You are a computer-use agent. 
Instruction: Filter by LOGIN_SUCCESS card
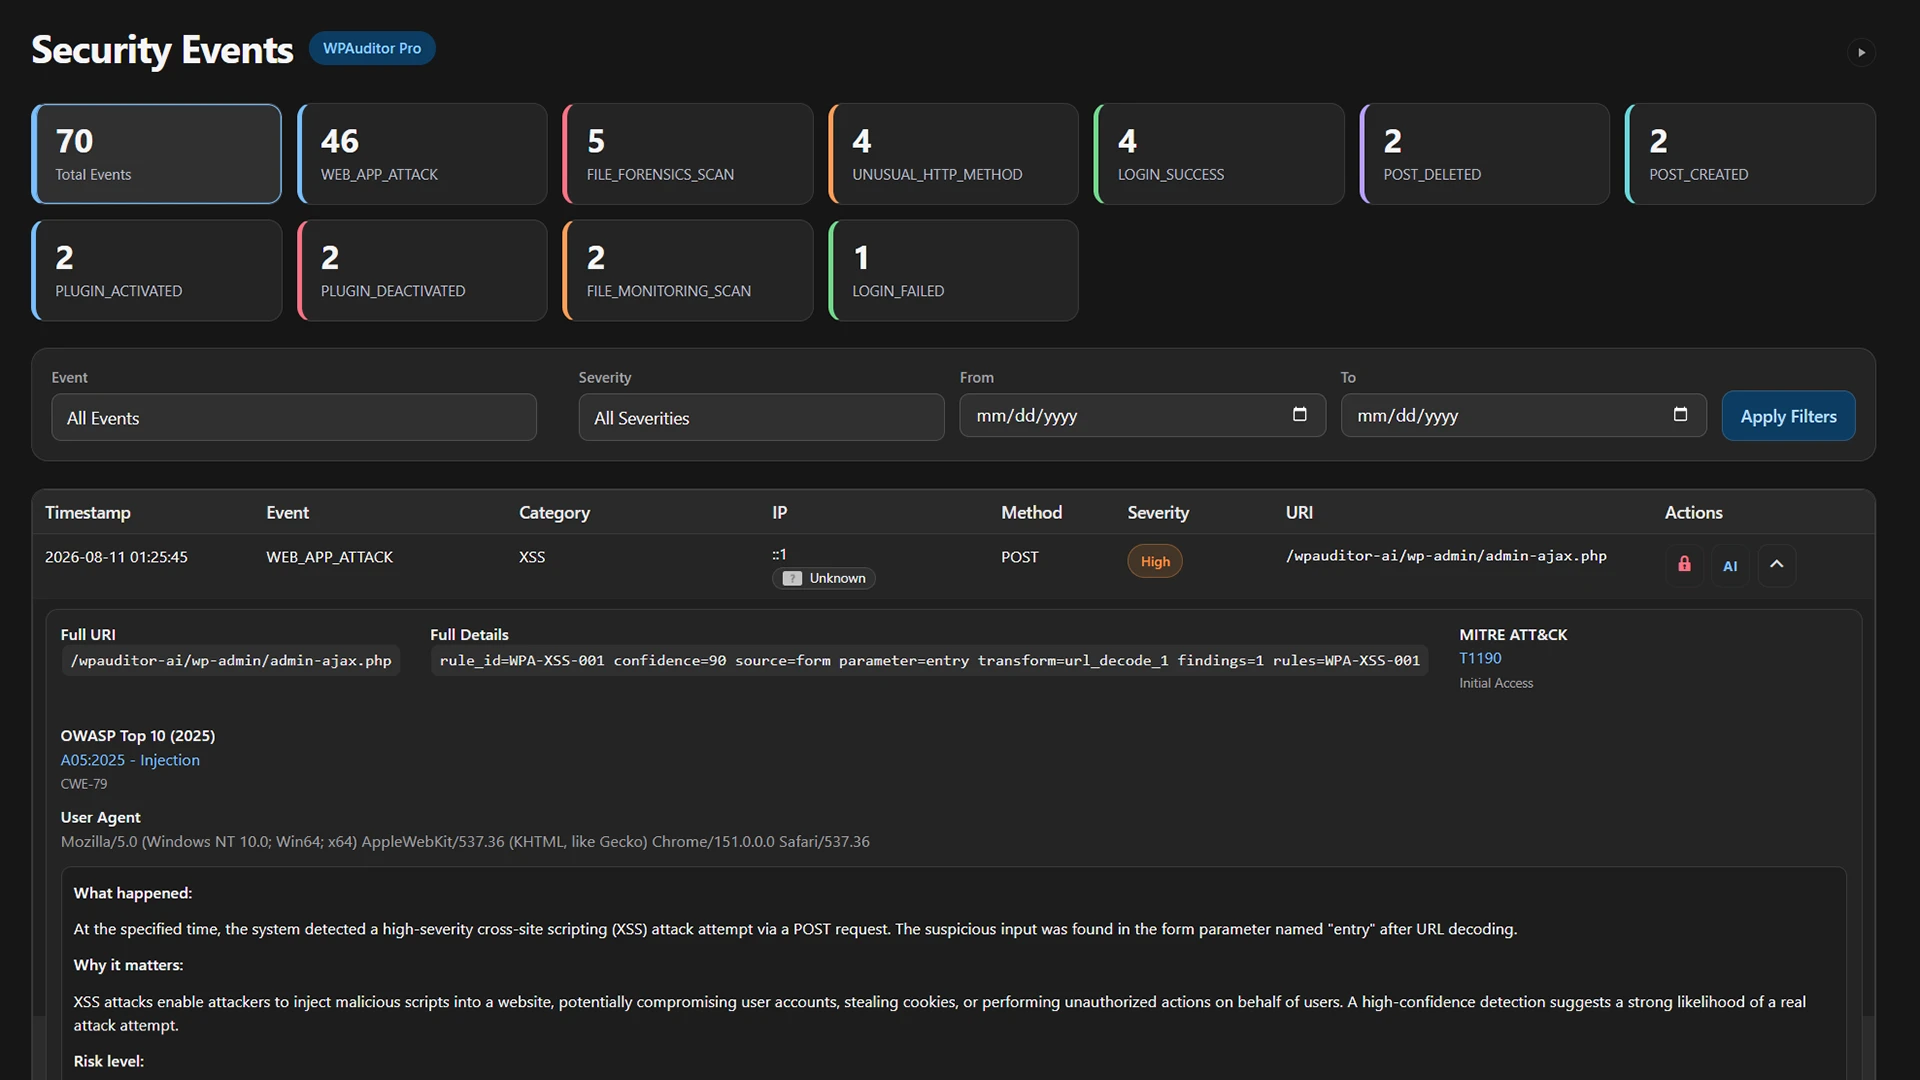click(1219, 154)
